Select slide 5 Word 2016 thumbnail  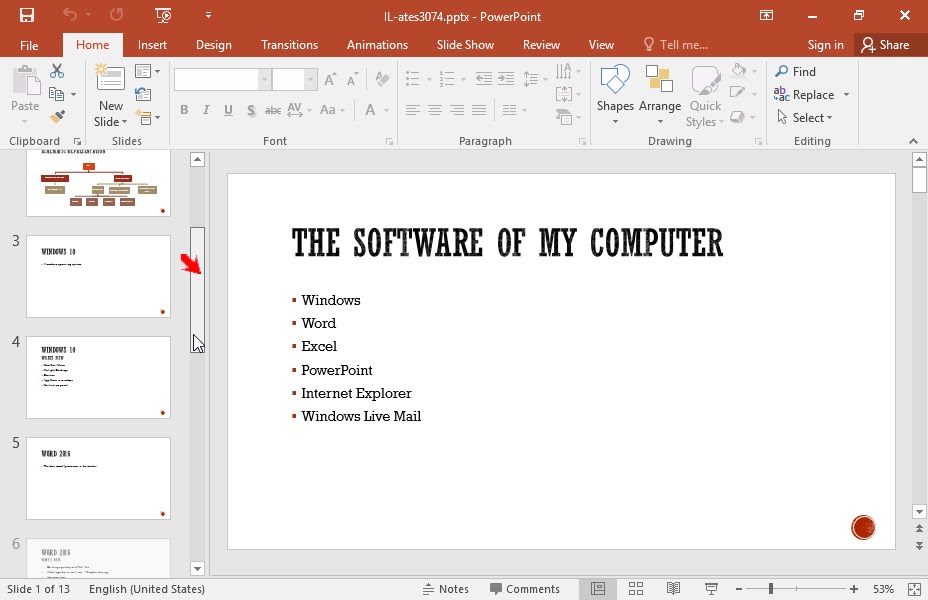click(x=98, y=479)
